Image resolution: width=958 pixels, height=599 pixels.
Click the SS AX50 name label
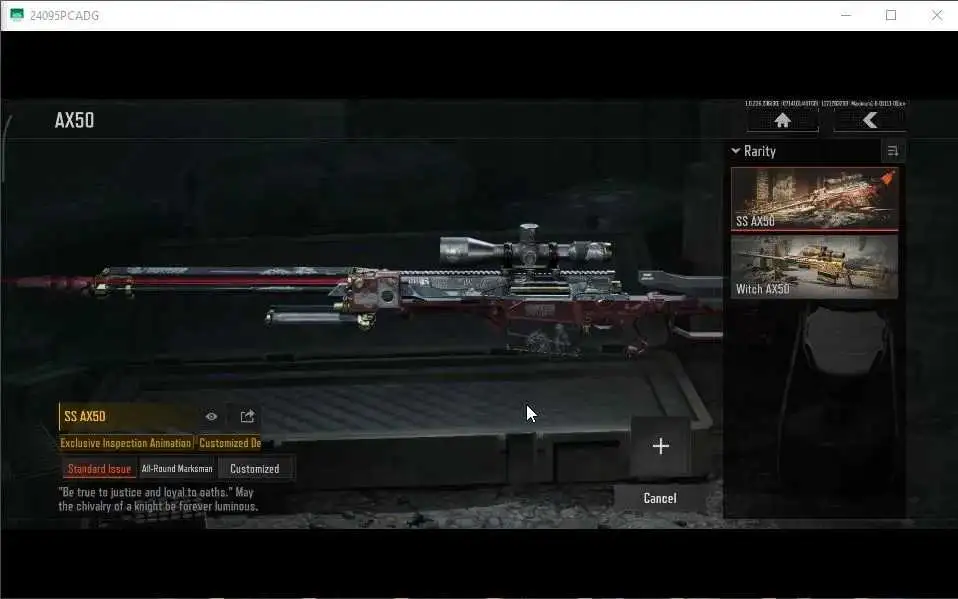(x=85, y=417)
